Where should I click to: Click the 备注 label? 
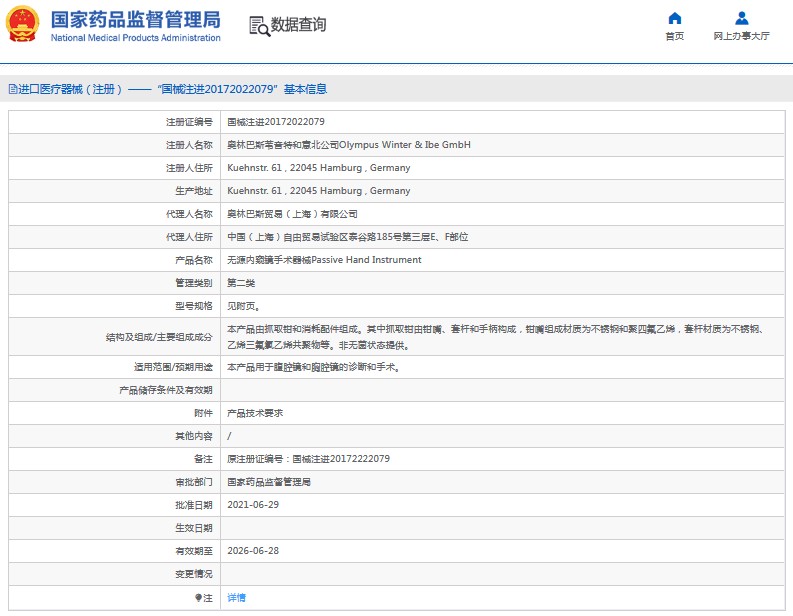tap(203, 459)
